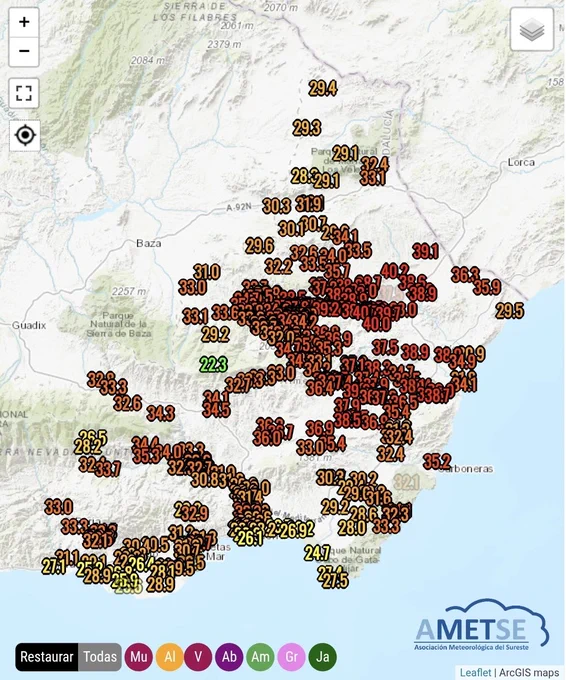Filter stations by Al region
The image size is (566, 680).
pyautogui.click(x=170, y=657)
